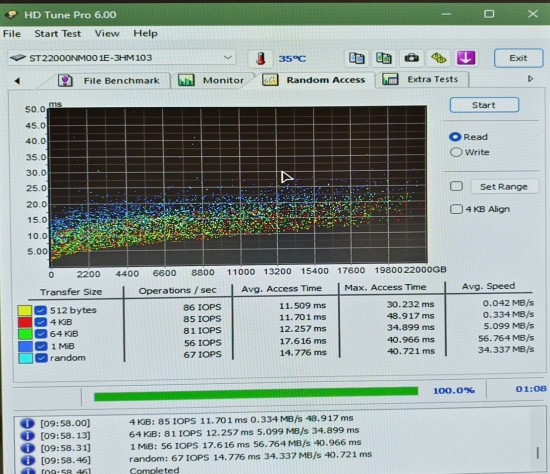
Task: Open options with yellow tools icon
Action: 438,58
